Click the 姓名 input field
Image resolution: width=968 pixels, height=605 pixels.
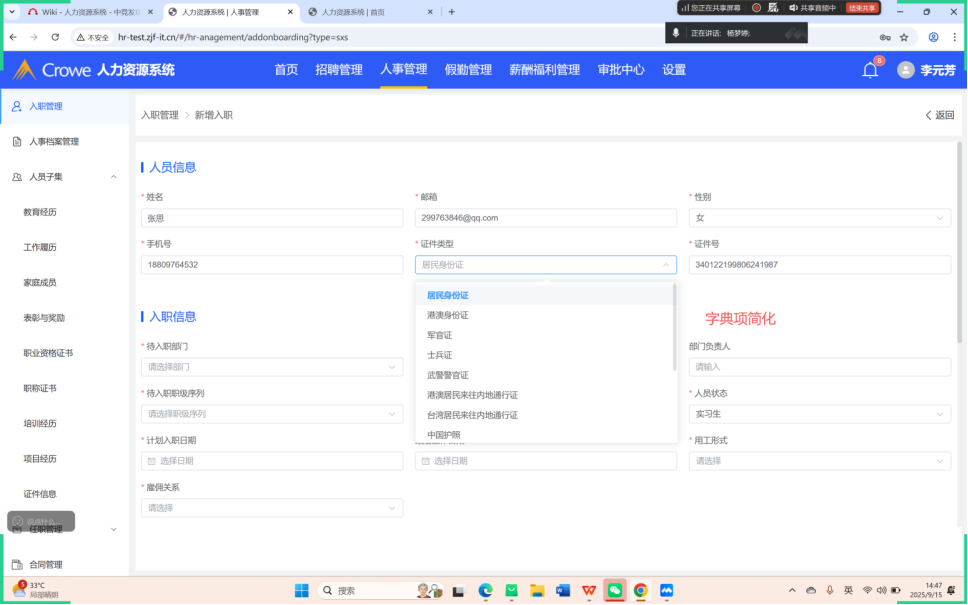tap(272, 218)
